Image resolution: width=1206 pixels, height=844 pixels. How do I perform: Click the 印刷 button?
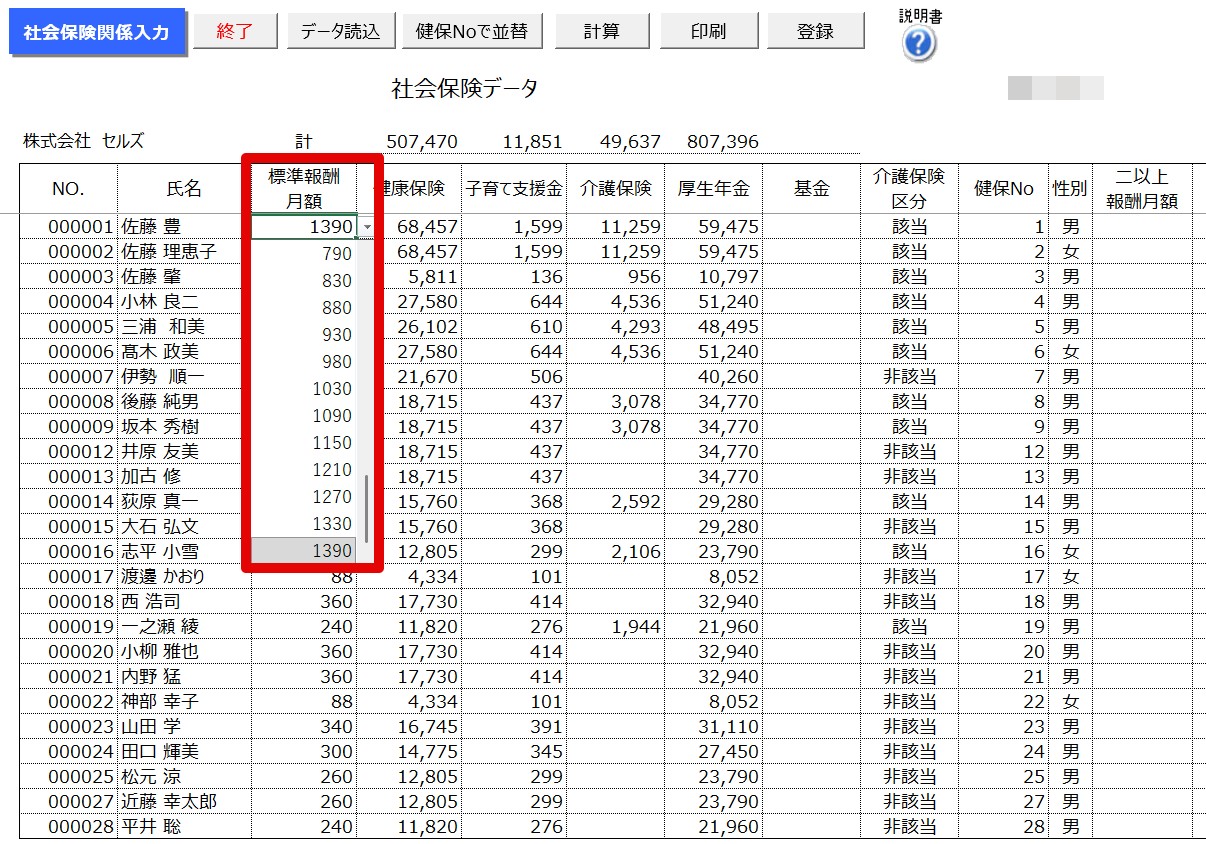click(708, 31)
